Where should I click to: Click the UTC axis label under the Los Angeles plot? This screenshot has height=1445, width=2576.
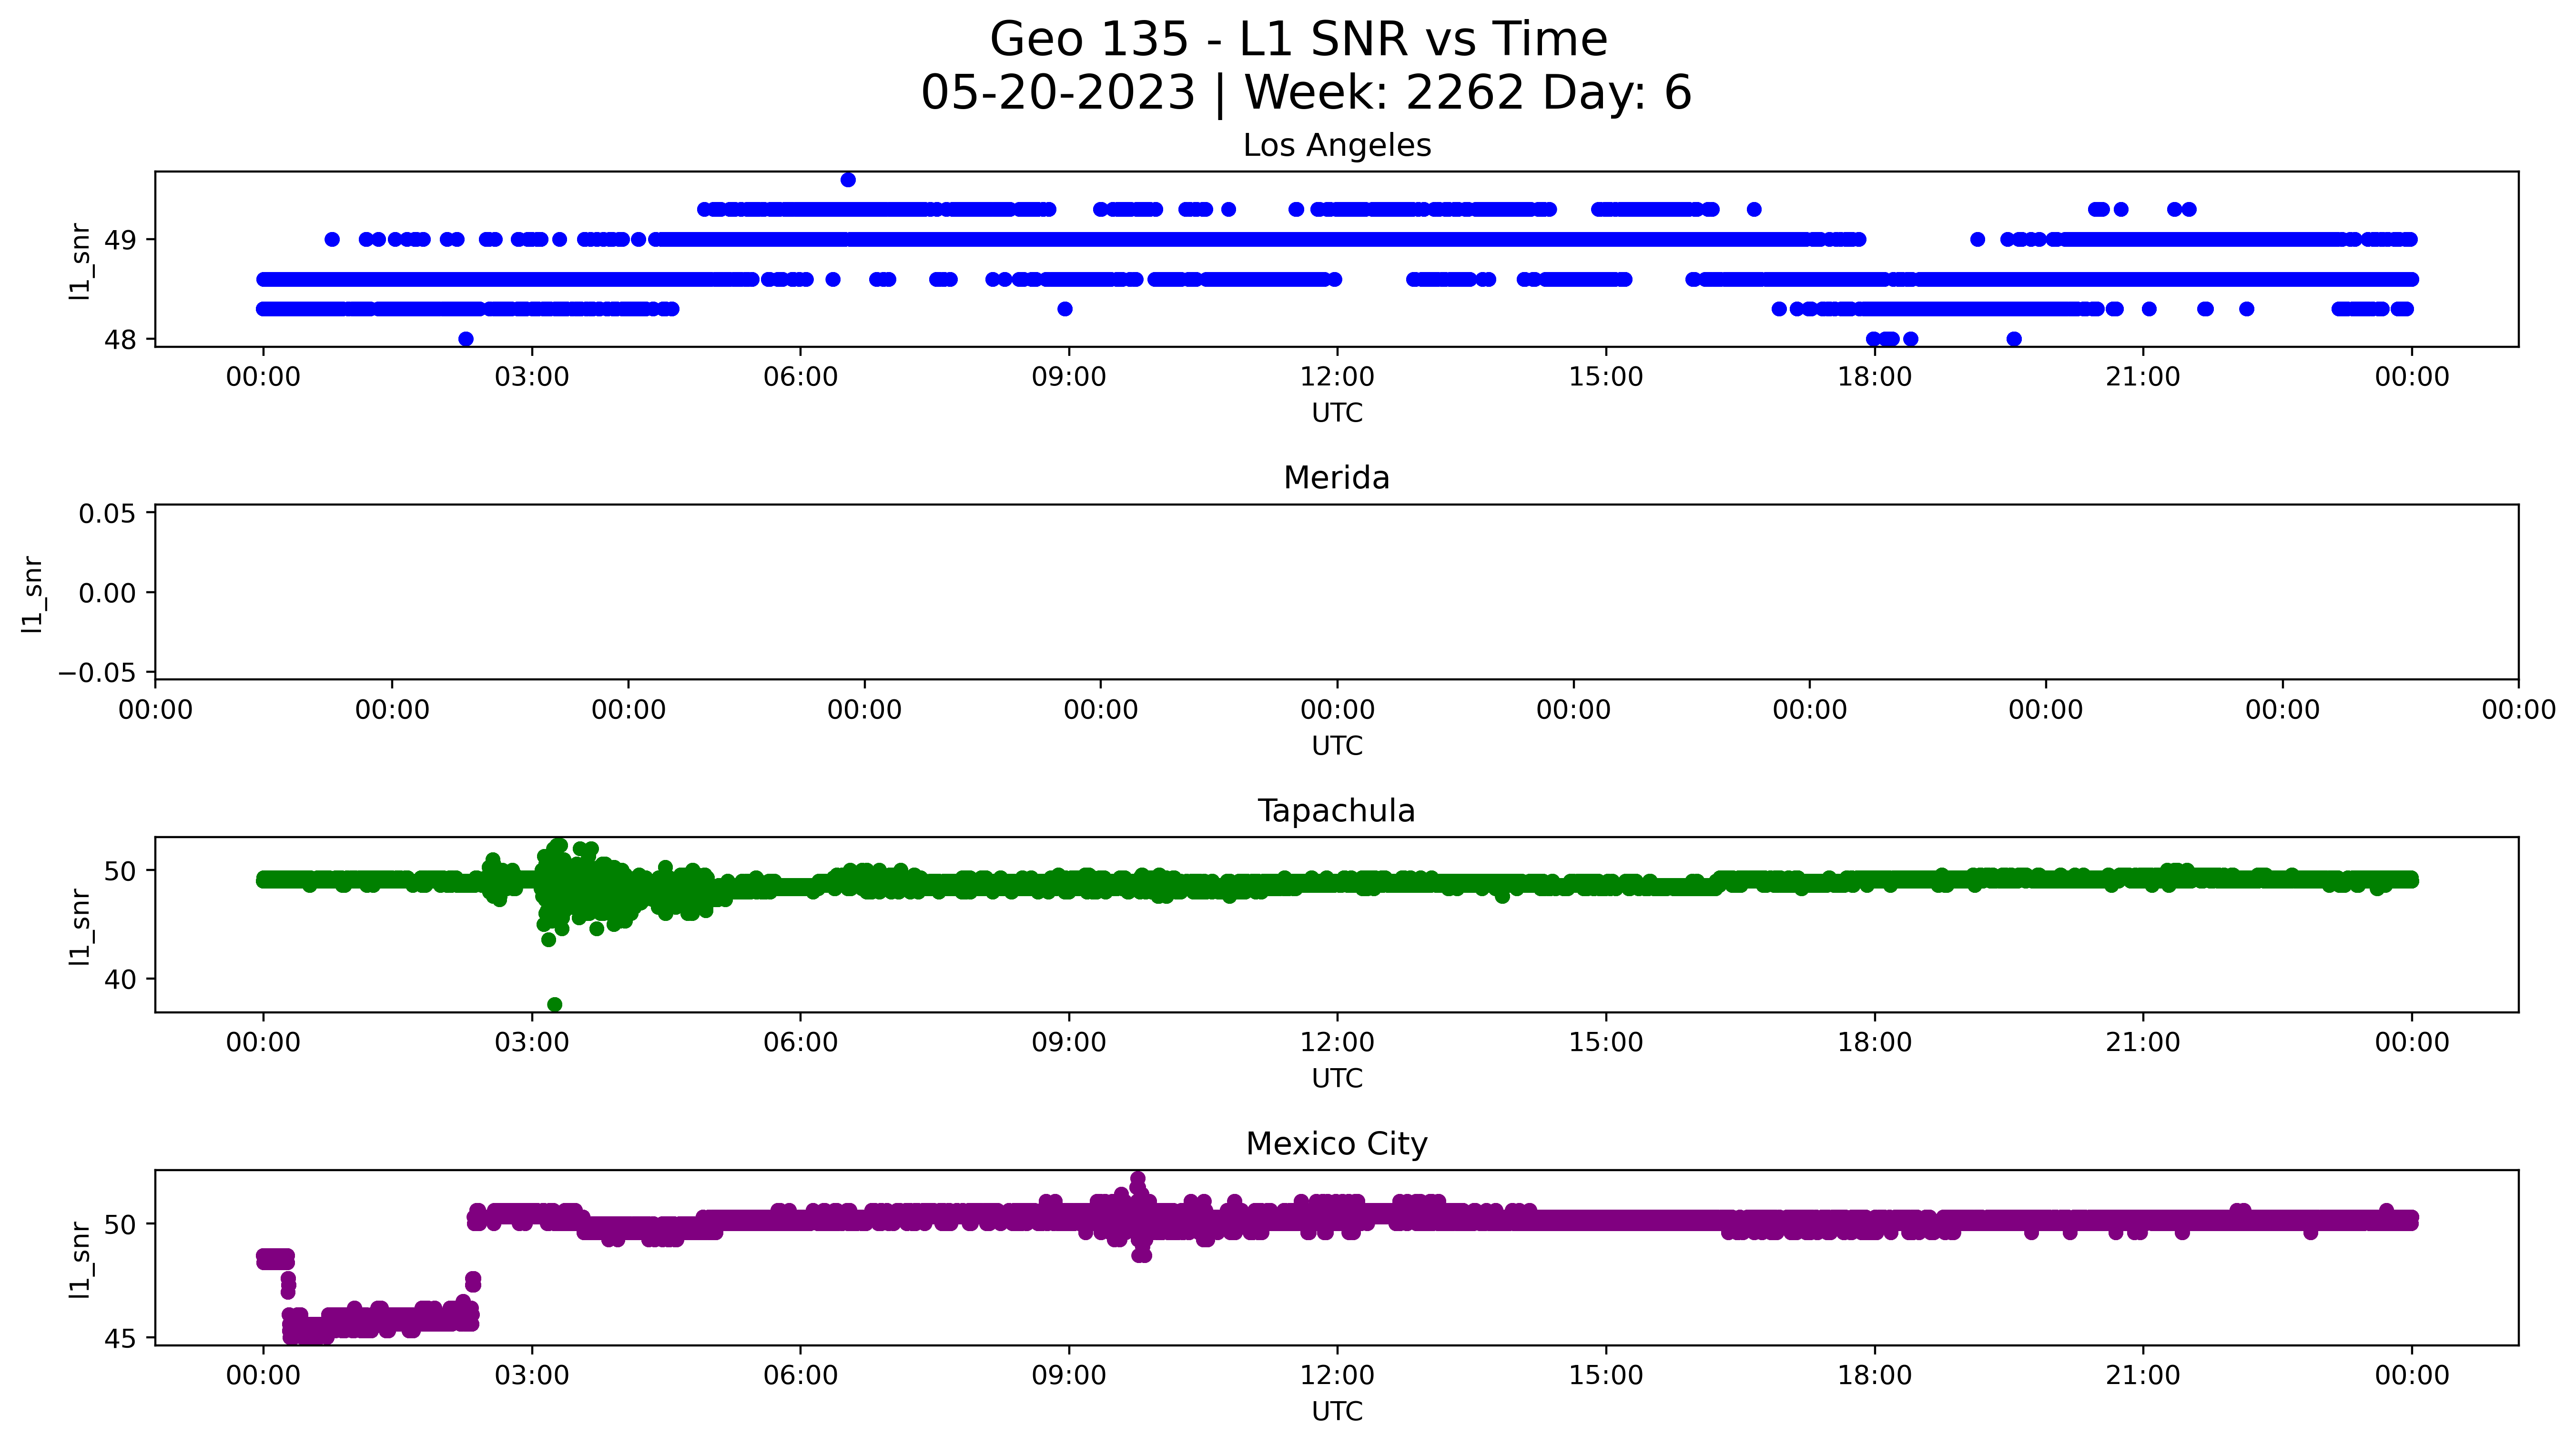[x=1337, y=413]
